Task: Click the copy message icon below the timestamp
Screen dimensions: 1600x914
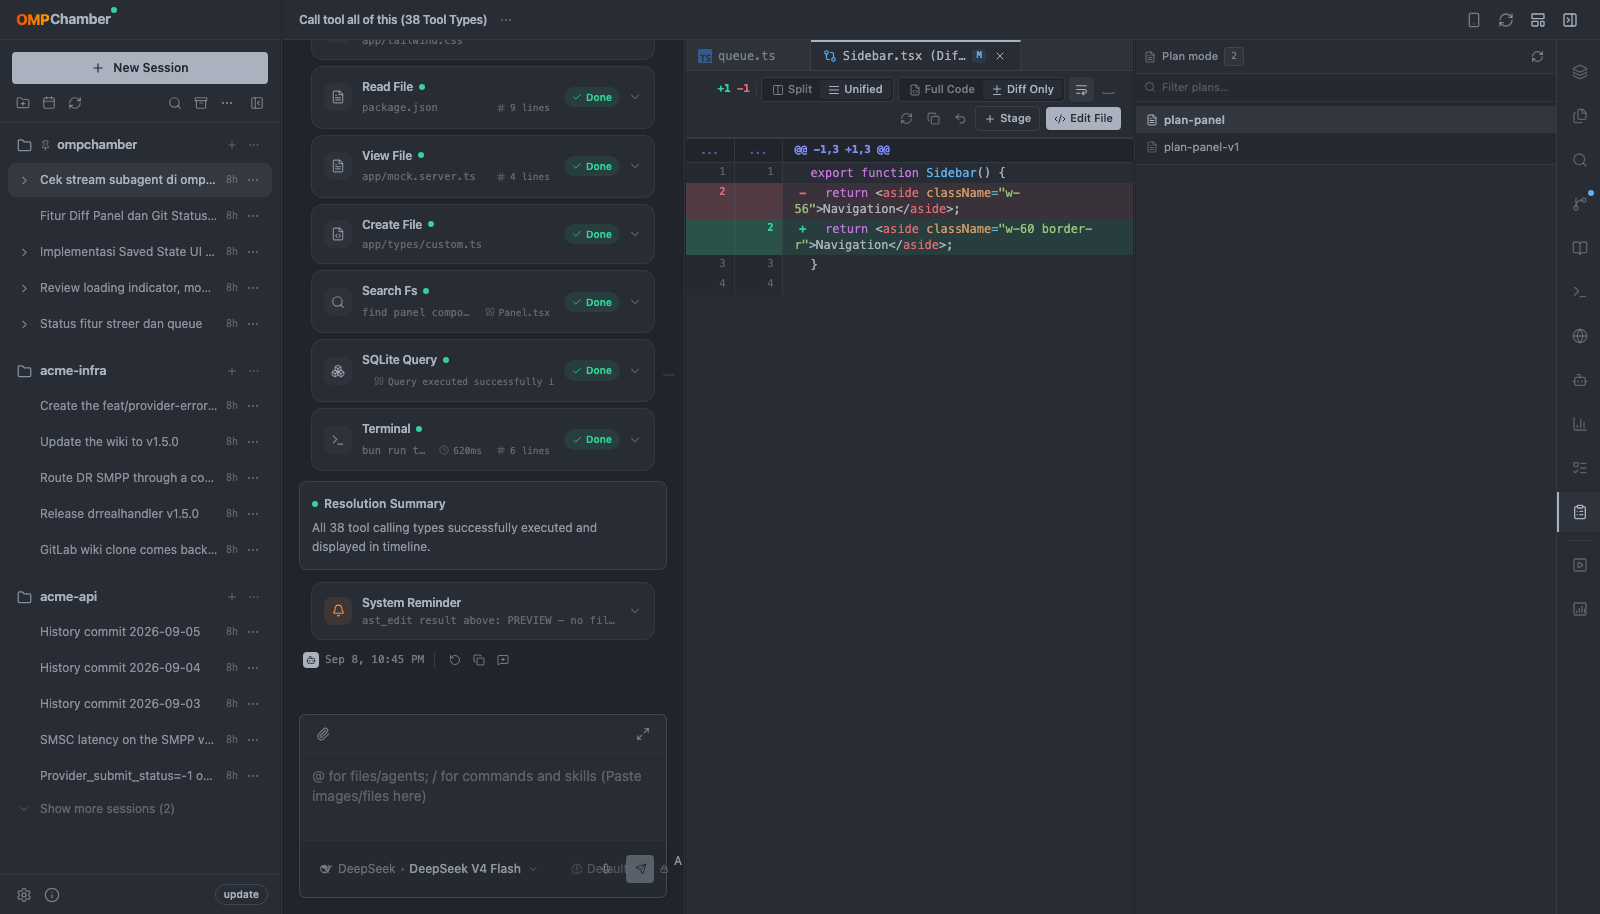Action: tap(479, 660)
